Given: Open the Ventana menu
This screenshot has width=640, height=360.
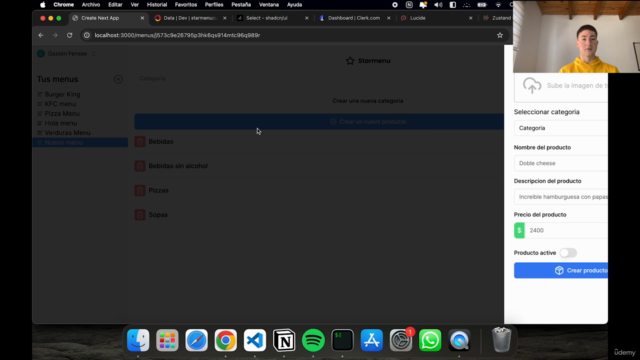Looking at the screenshot, I should 269,5.
